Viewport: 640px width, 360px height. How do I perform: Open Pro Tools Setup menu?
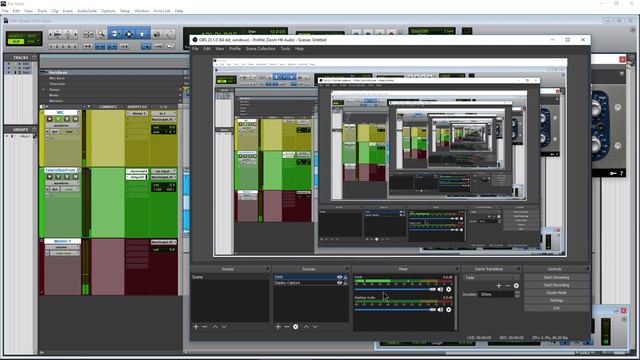125,11
